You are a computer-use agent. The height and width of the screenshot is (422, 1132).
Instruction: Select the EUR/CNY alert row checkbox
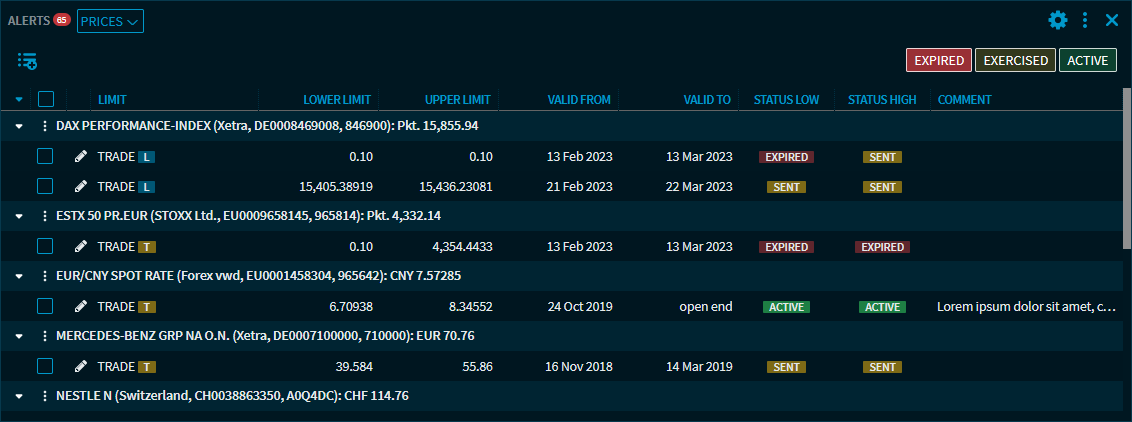pyautogui.click(x=45, y=307)
